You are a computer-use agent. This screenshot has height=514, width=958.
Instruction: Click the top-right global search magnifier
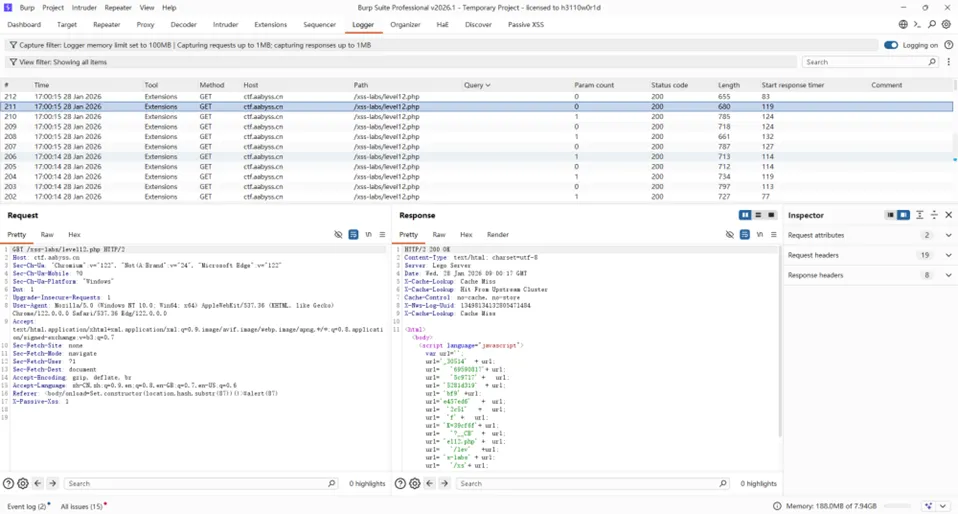(932, 24)
